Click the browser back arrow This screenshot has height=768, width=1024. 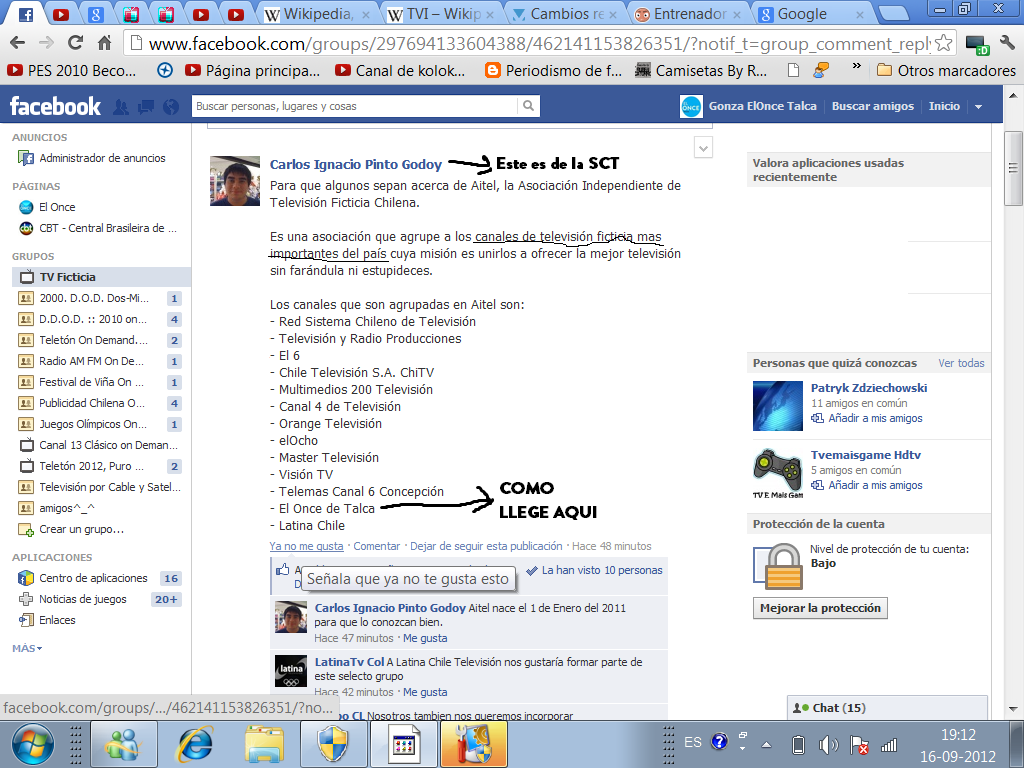coord(18,43)
